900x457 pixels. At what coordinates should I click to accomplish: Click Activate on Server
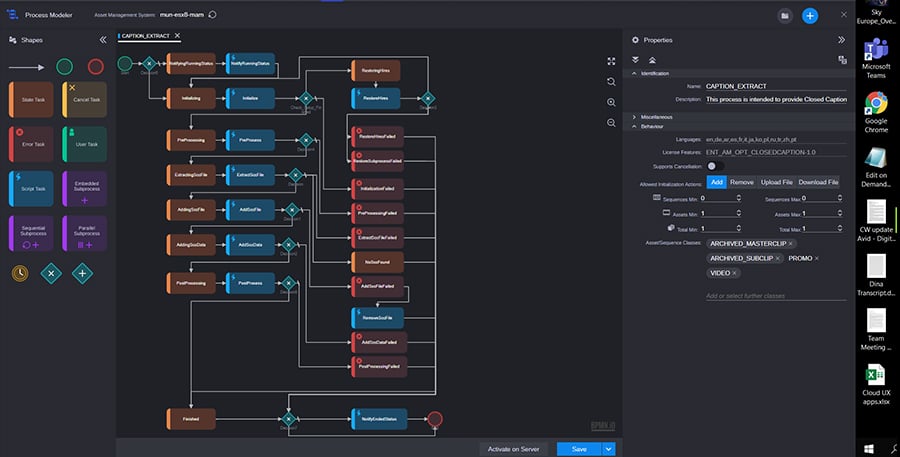tap(513, 449)
